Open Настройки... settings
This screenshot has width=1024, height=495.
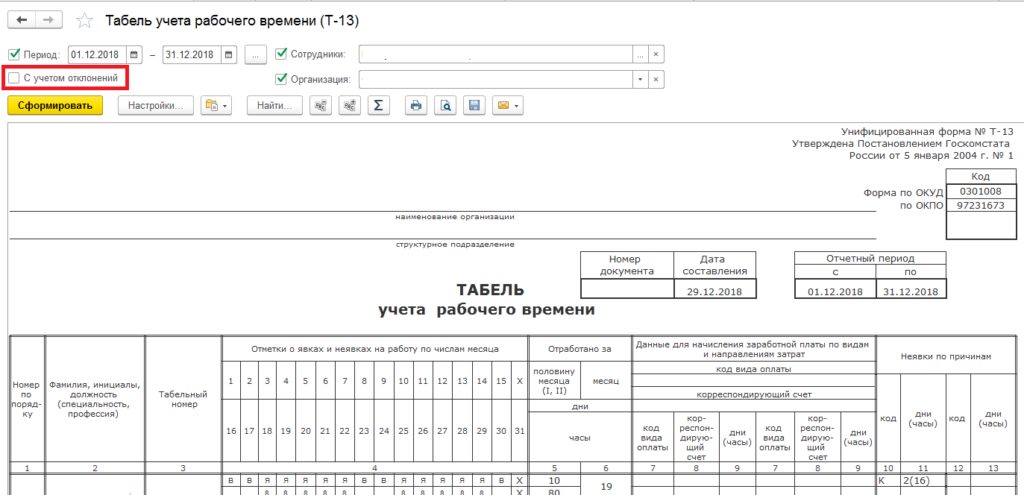(155, 105)
